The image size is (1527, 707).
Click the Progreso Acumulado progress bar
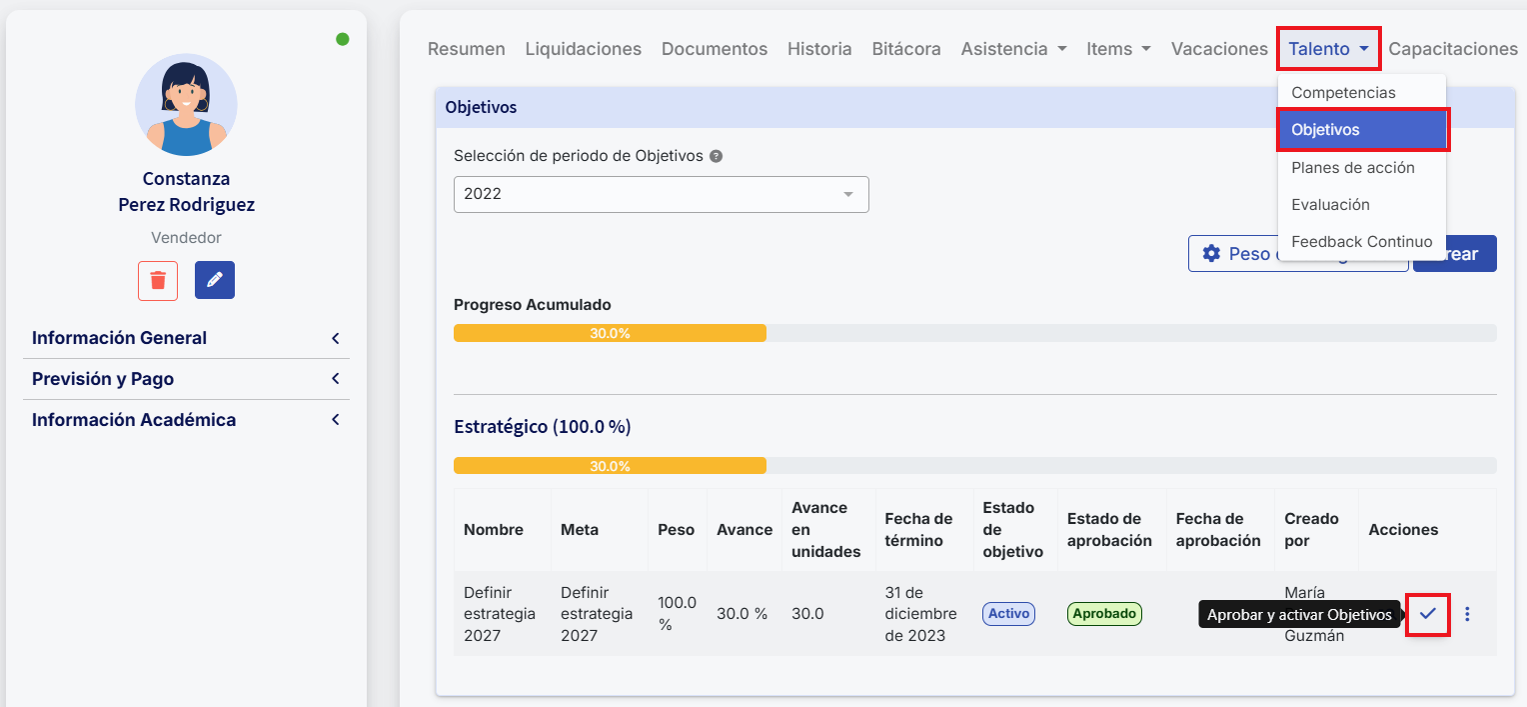(974, 333)
